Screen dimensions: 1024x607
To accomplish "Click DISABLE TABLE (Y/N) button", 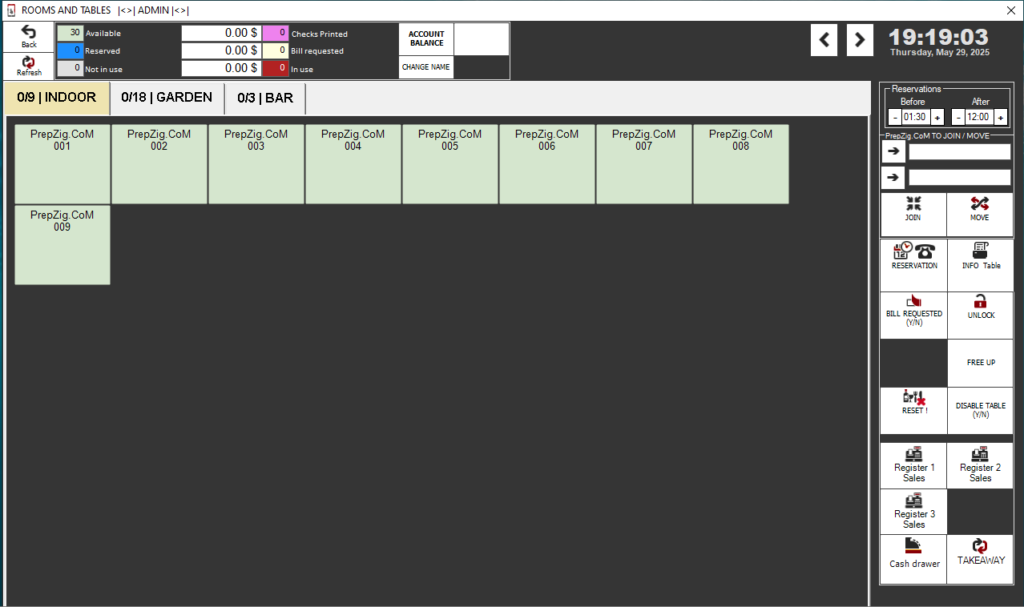I will [x=980, y=410].
